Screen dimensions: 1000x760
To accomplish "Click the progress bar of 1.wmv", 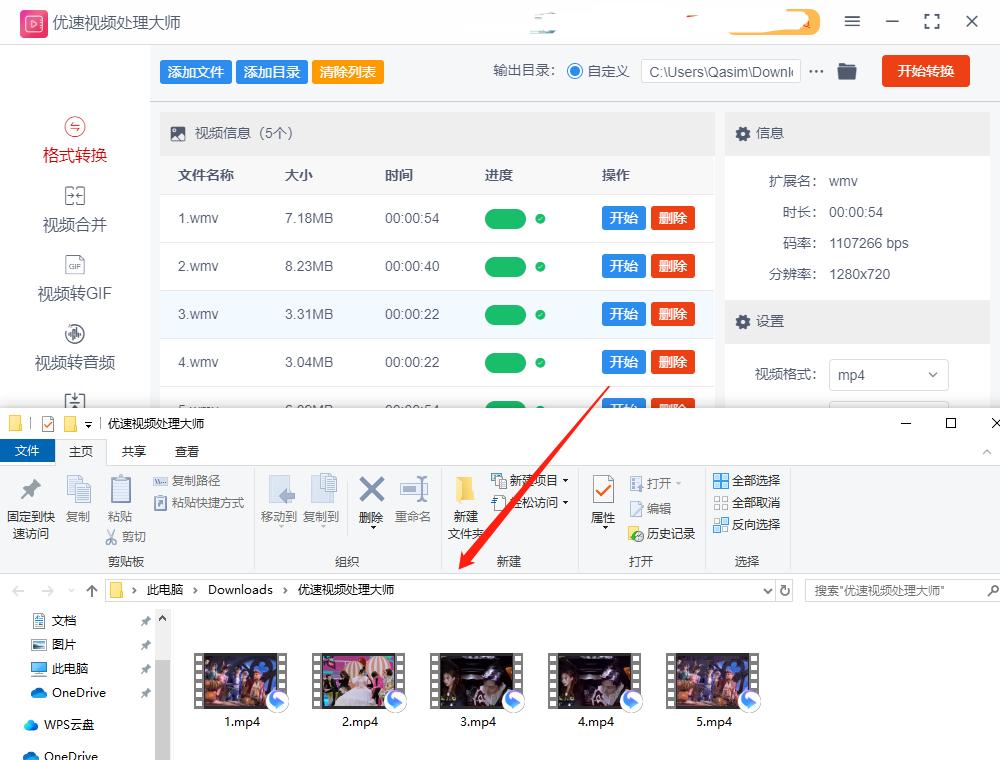I will [505, 218].
